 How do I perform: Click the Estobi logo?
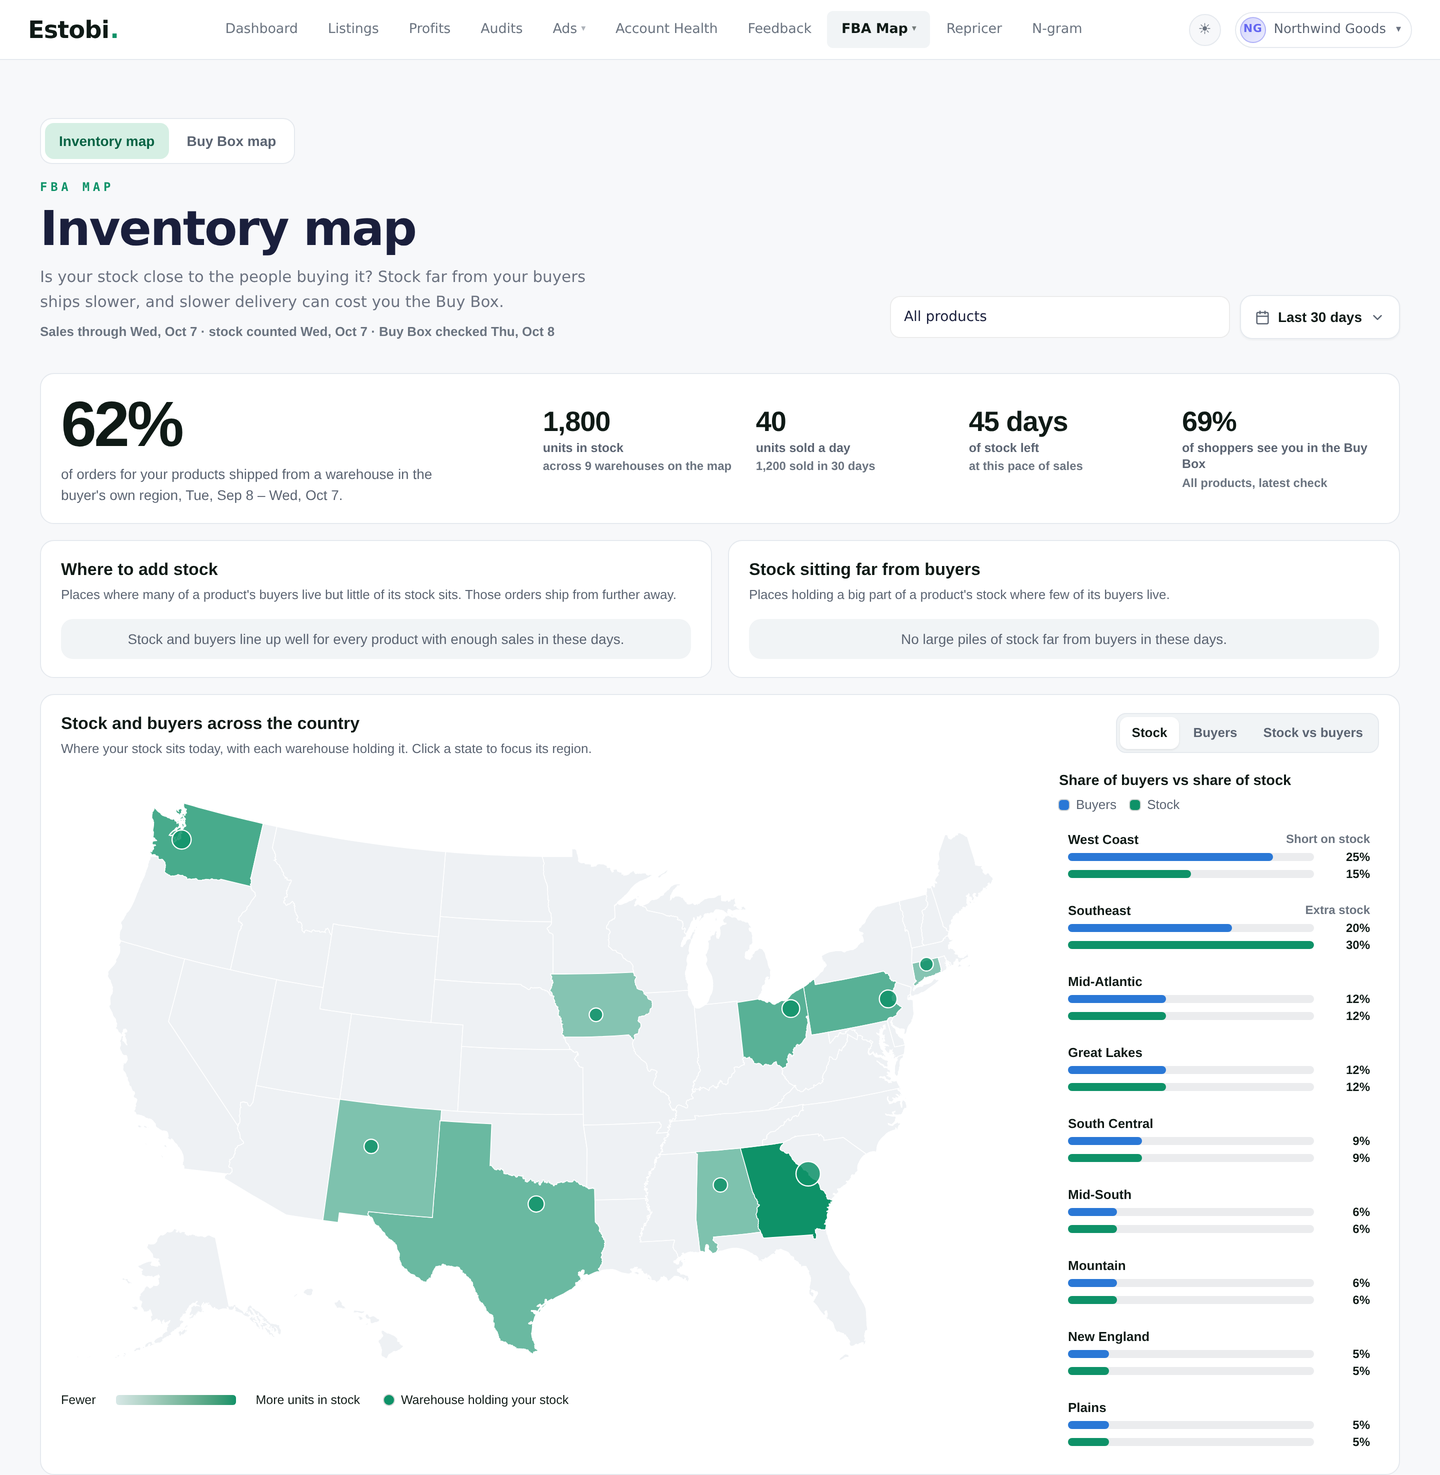[x=73, y=29]
